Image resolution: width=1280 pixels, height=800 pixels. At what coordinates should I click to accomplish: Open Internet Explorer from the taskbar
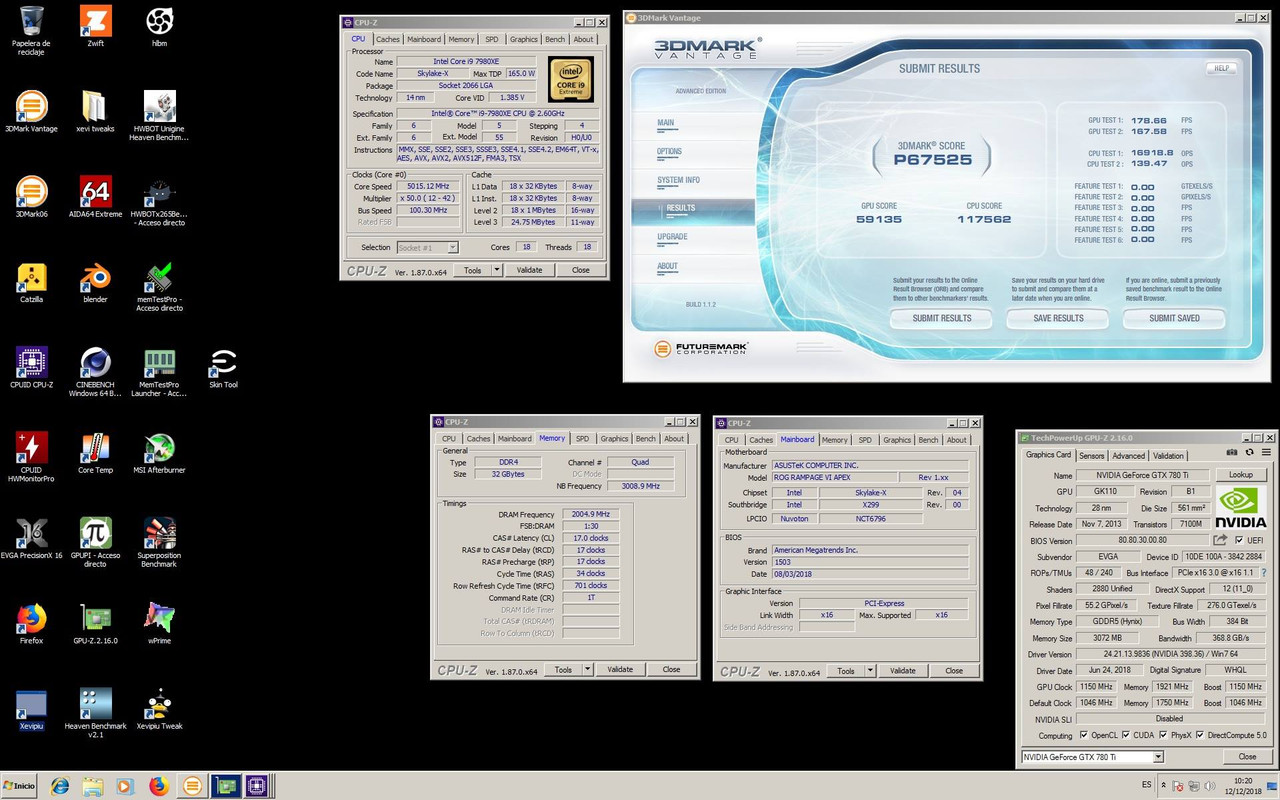(59, 786)
